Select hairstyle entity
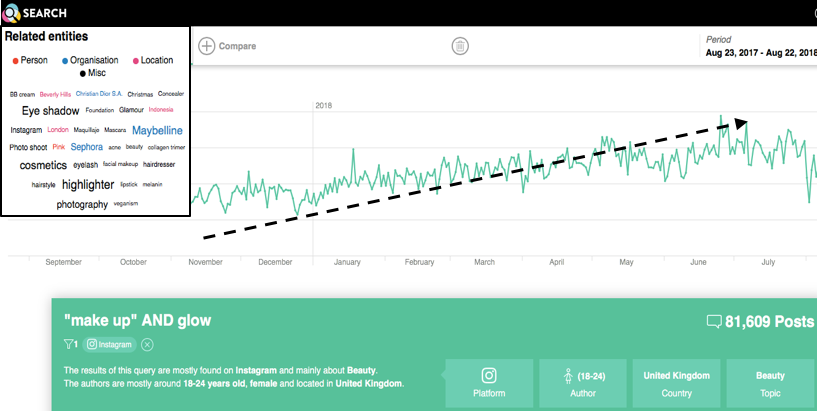 pyautogui.click(x=43, y=185)
